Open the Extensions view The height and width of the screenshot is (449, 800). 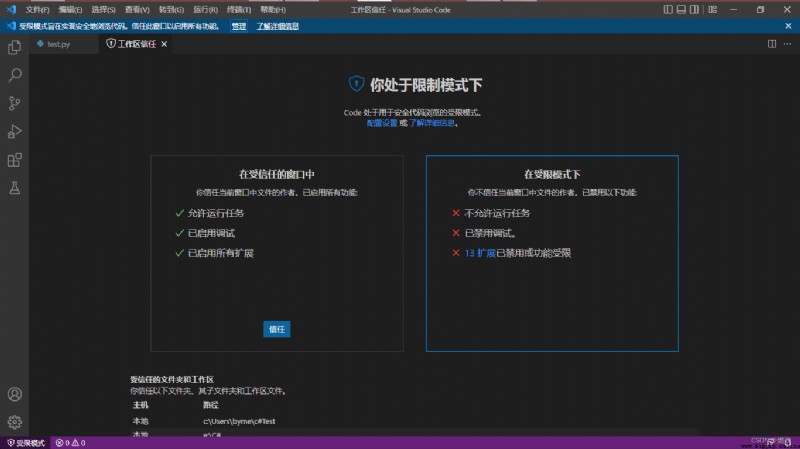(14, 160)
